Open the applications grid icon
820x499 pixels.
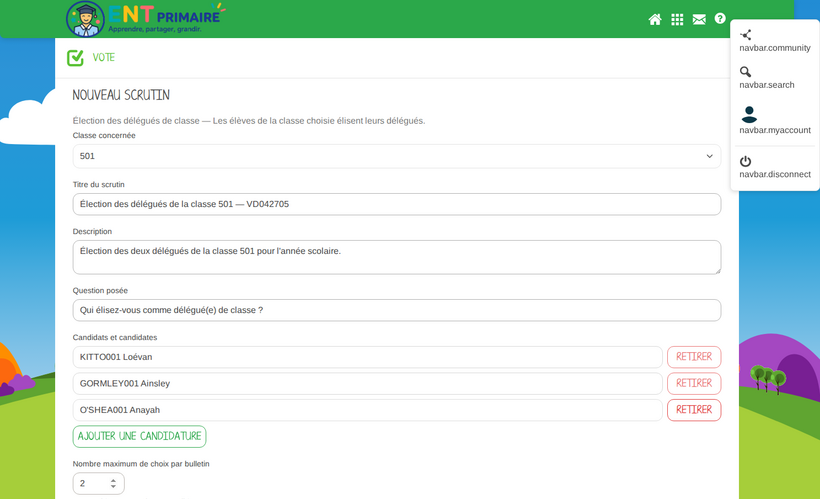coord(677,19)
